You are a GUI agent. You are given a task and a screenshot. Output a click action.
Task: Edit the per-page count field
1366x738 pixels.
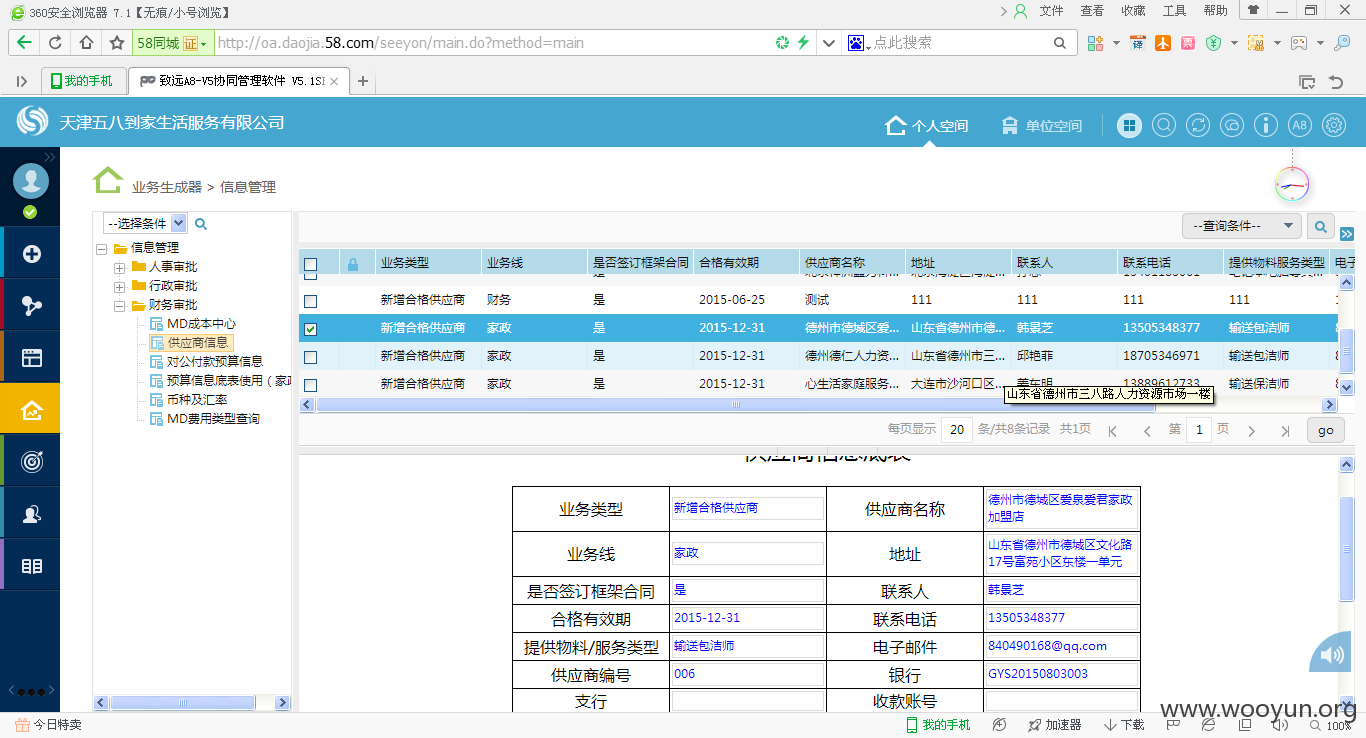point(957,430)
